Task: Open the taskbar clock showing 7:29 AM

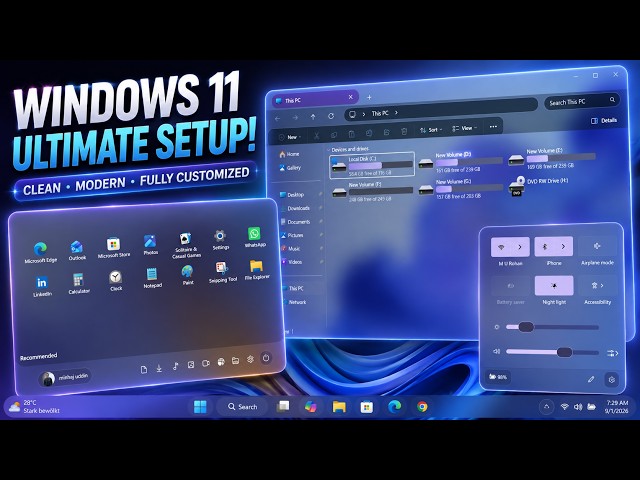Action: [x=617, y=407]
